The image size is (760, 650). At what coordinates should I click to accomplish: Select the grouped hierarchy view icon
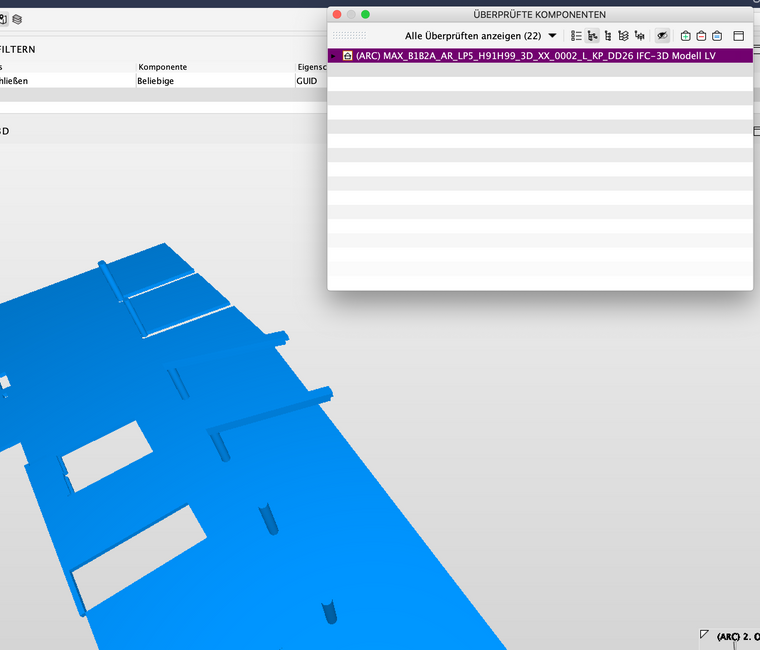pyautogui.click(x=639, y=36)
